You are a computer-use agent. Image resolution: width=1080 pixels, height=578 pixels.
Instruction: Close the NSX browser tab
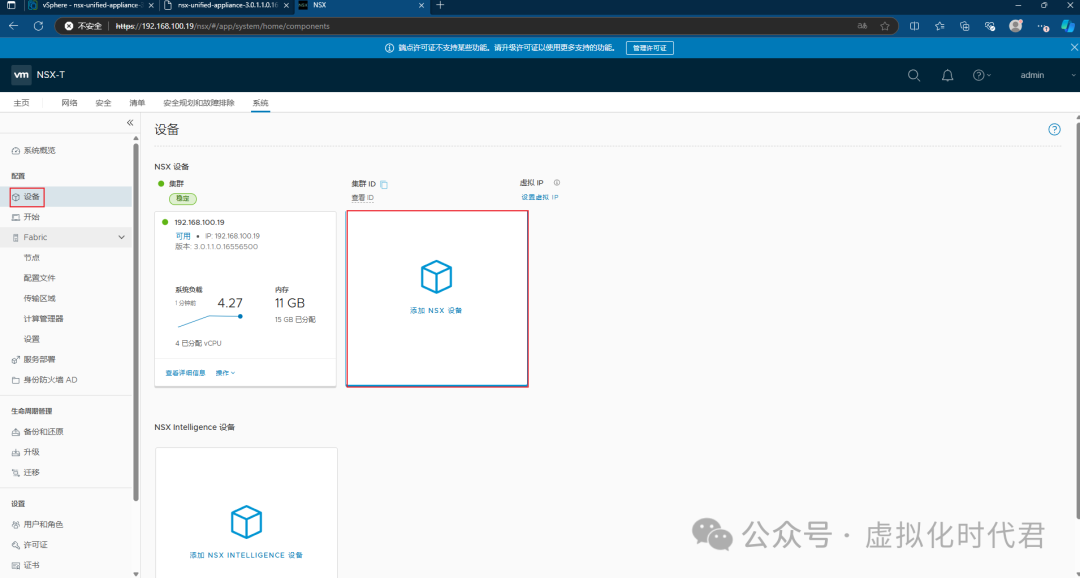click(x=422, y=6)
